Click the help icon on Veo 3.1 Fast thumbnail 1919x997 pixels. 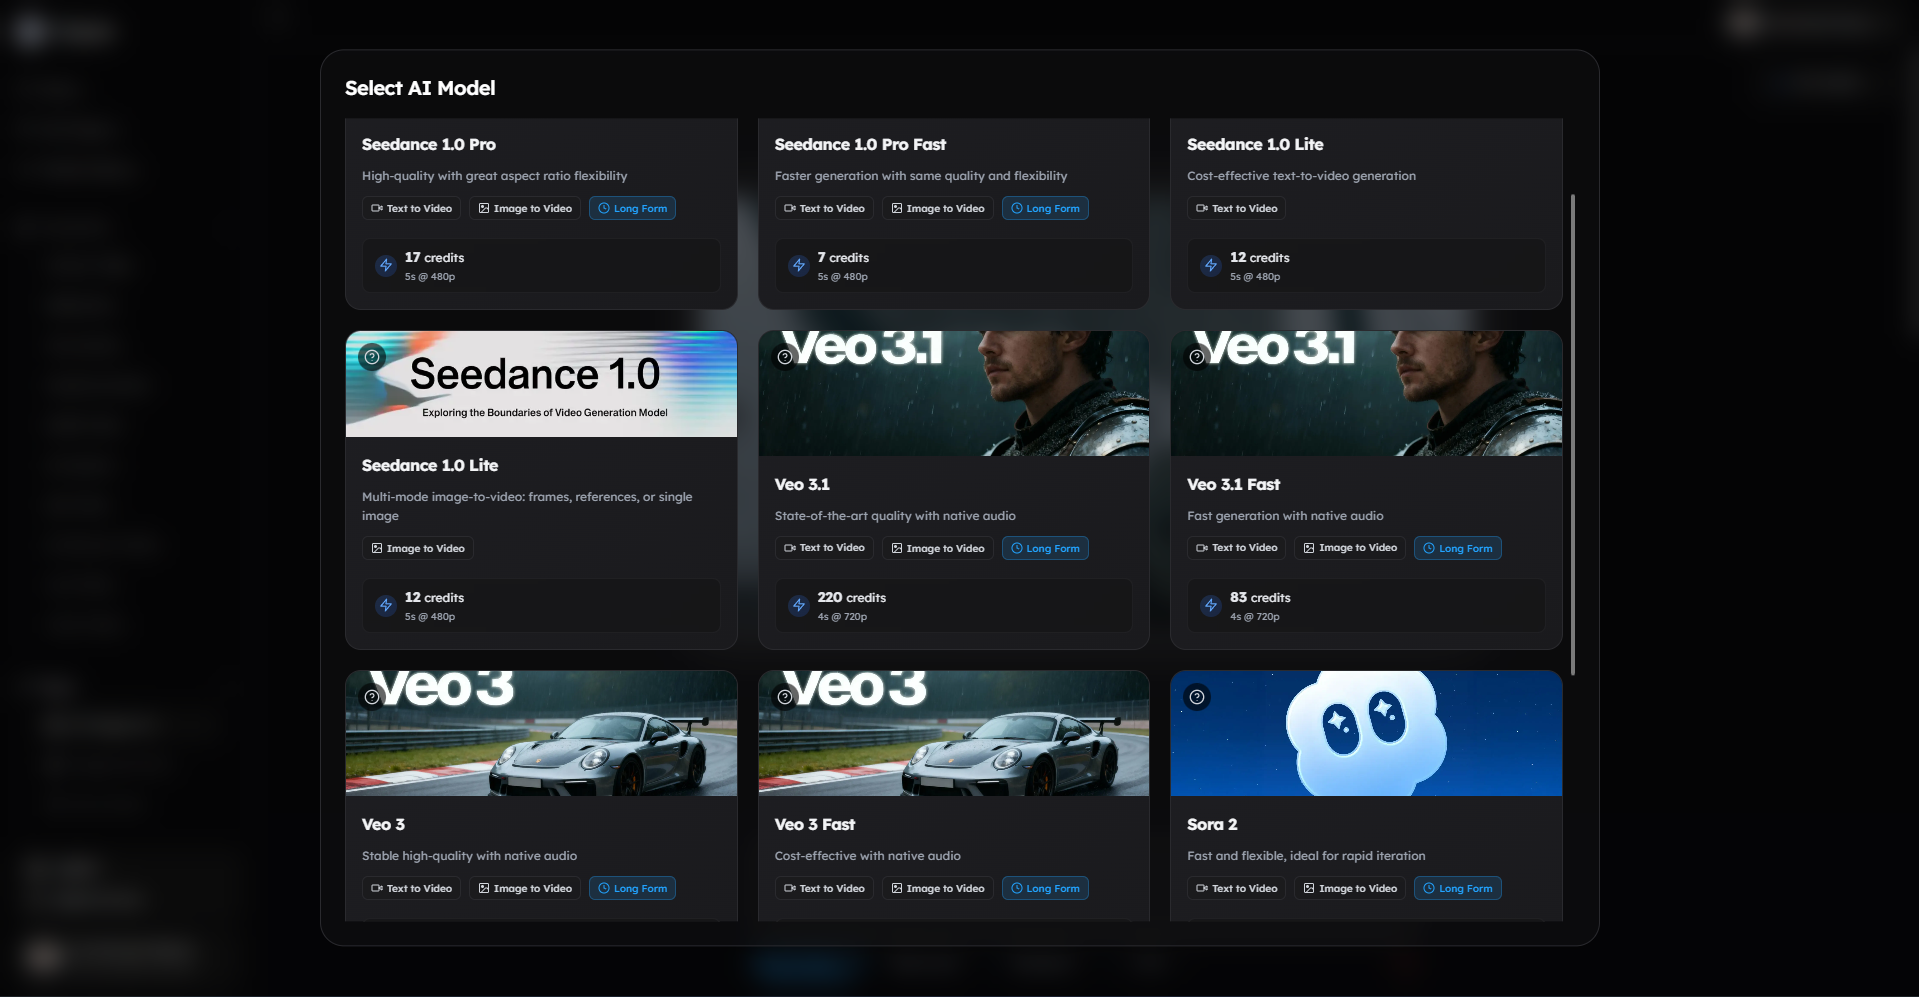click(x=1197, y=357)
